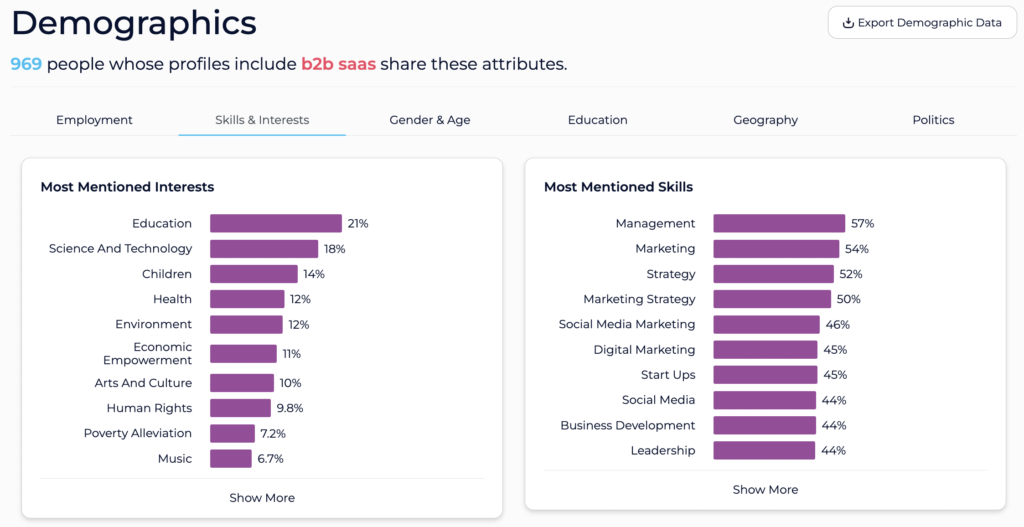Viewport: 1024px width, 527px height.
Task: Select the Education interest bar
Action: pyautogui.click(x=276, y=223)
